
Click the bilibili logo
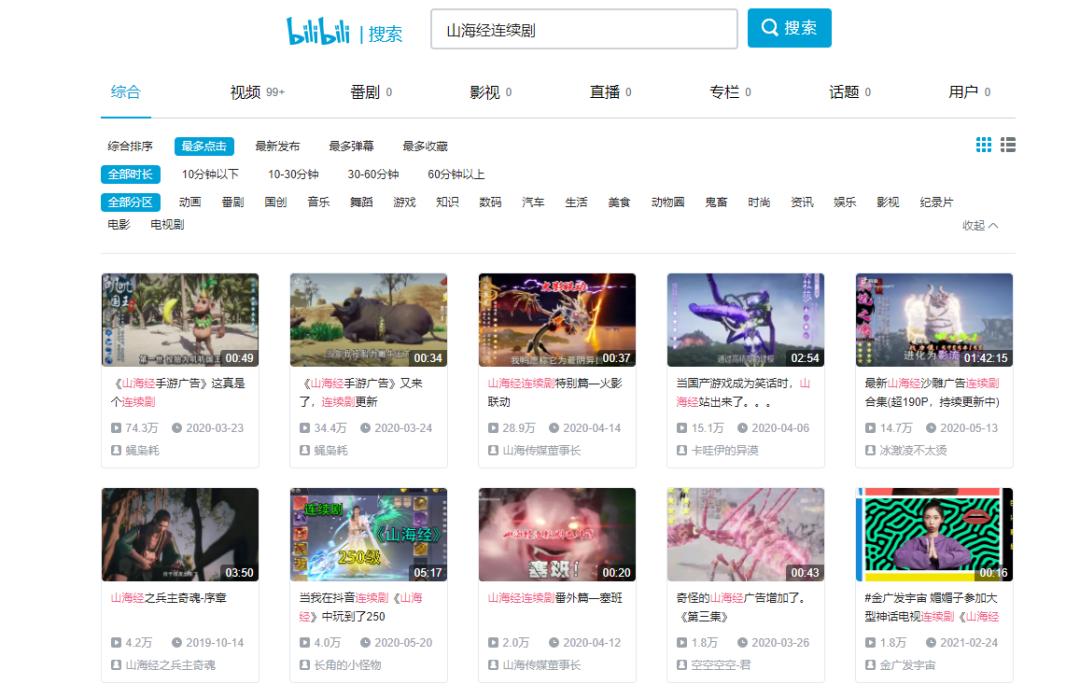pos(318,30)
